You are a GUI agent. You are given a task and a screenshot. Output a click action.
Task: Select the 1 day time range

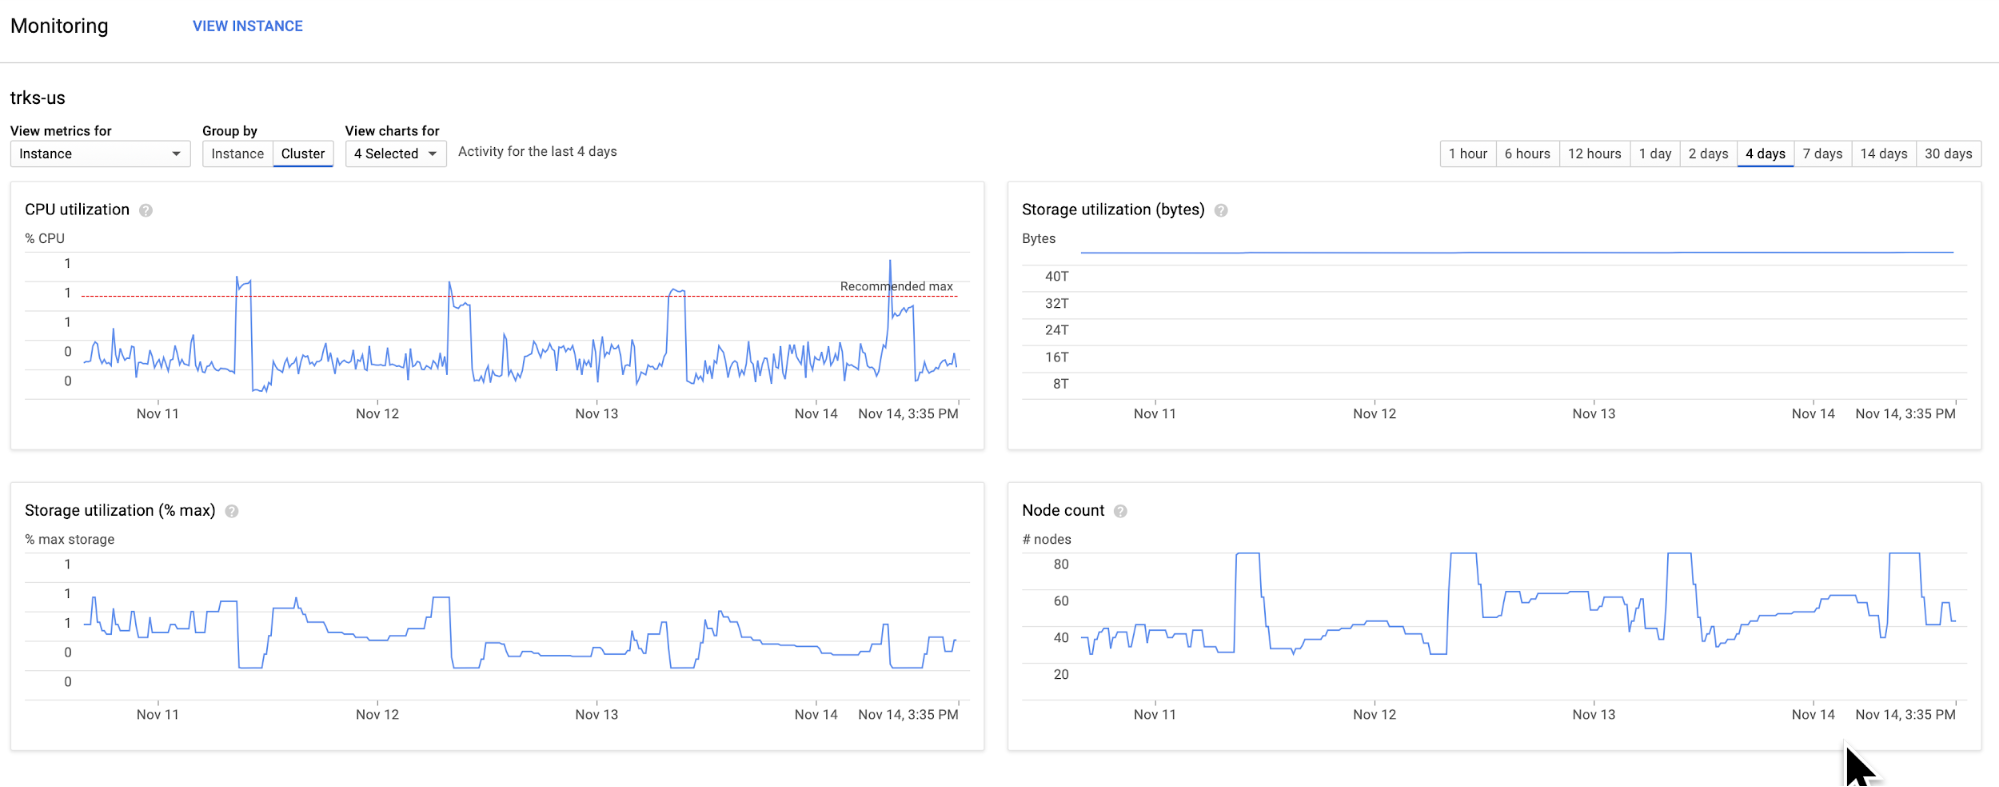(x=1655, y=154)
